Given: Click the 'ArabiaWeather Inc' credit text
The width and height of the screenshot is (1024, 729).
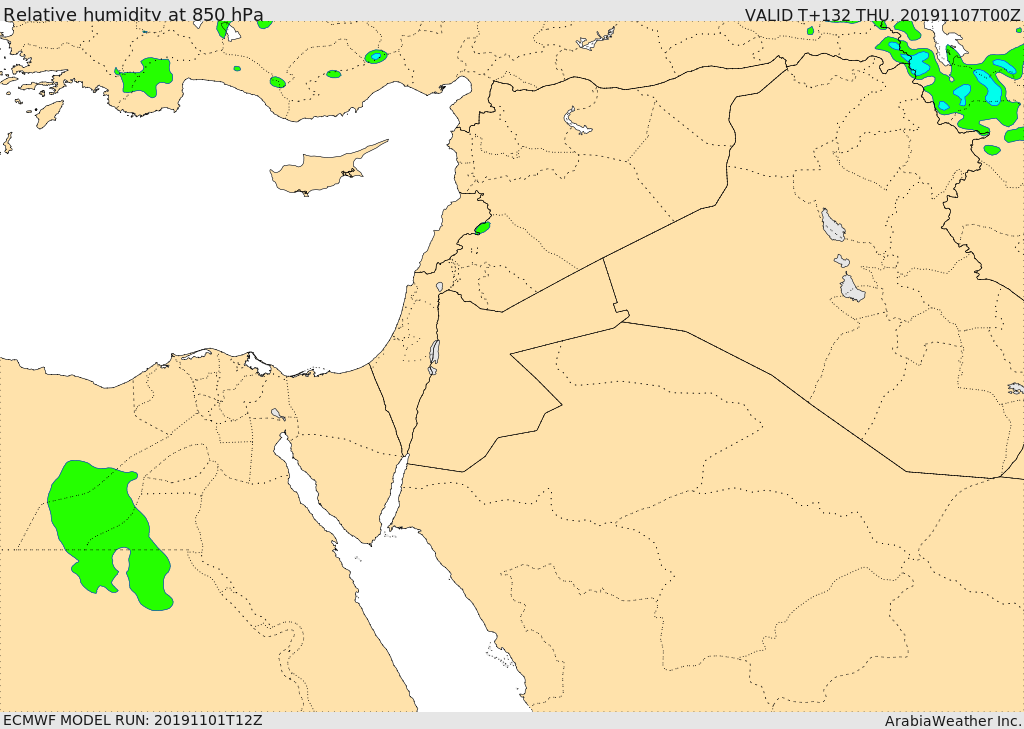Looking at the screenshot, I should click(953, 721).
